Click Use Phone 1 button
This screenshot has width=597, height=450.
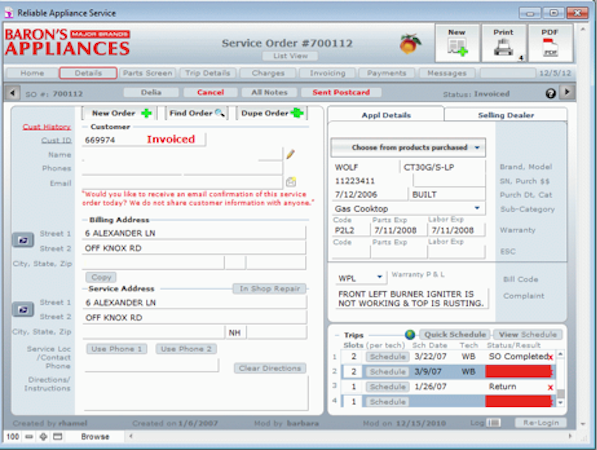click(x=117, y=349)
